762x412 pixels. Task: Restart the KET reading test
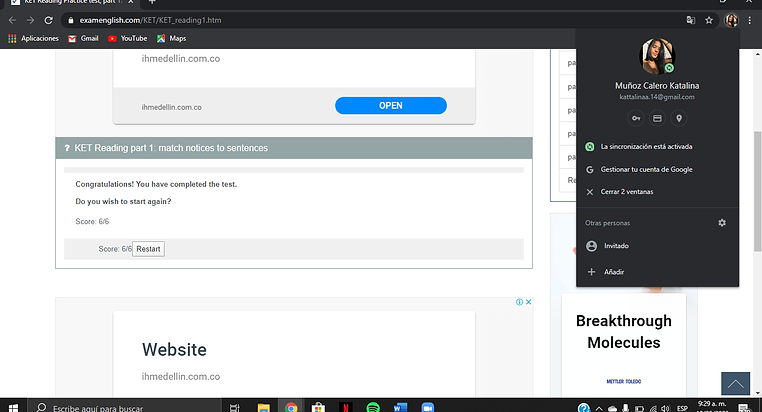pyautogui.click(x=148, y=249)
